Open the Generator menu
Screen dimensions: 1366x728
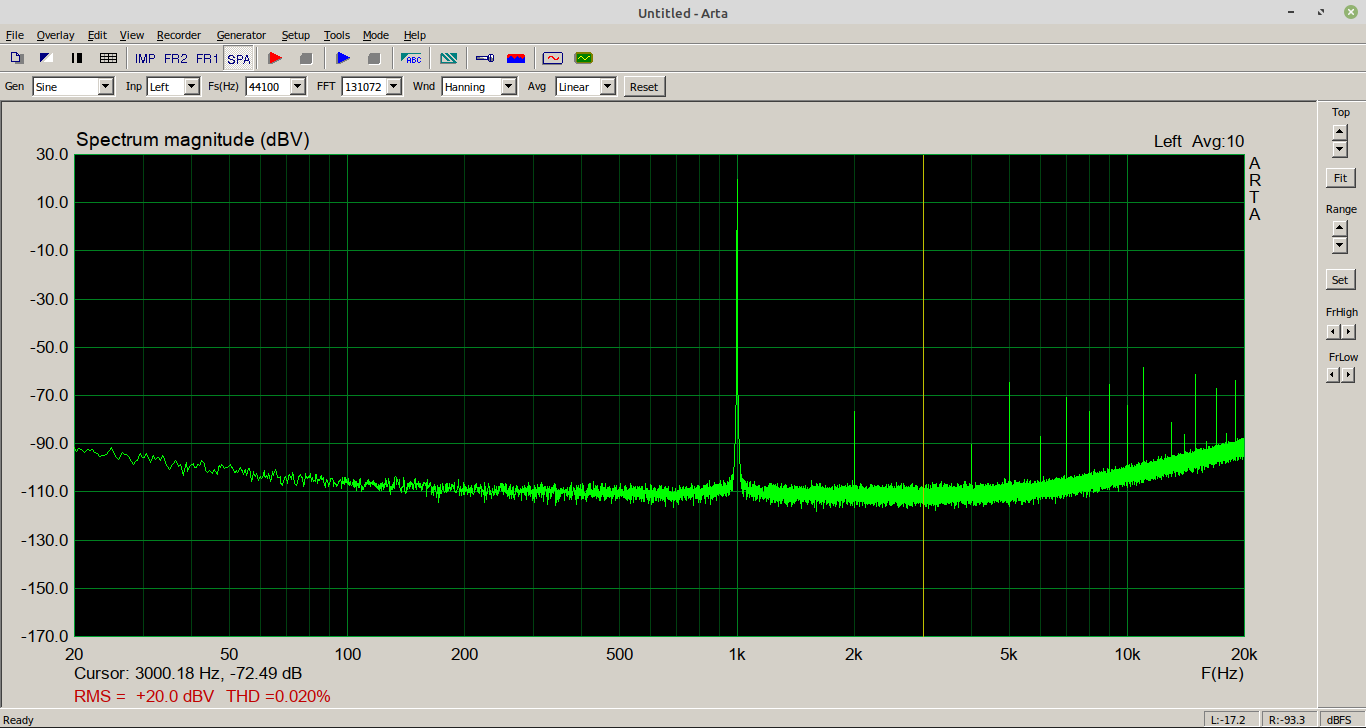[x=241, y=35]
